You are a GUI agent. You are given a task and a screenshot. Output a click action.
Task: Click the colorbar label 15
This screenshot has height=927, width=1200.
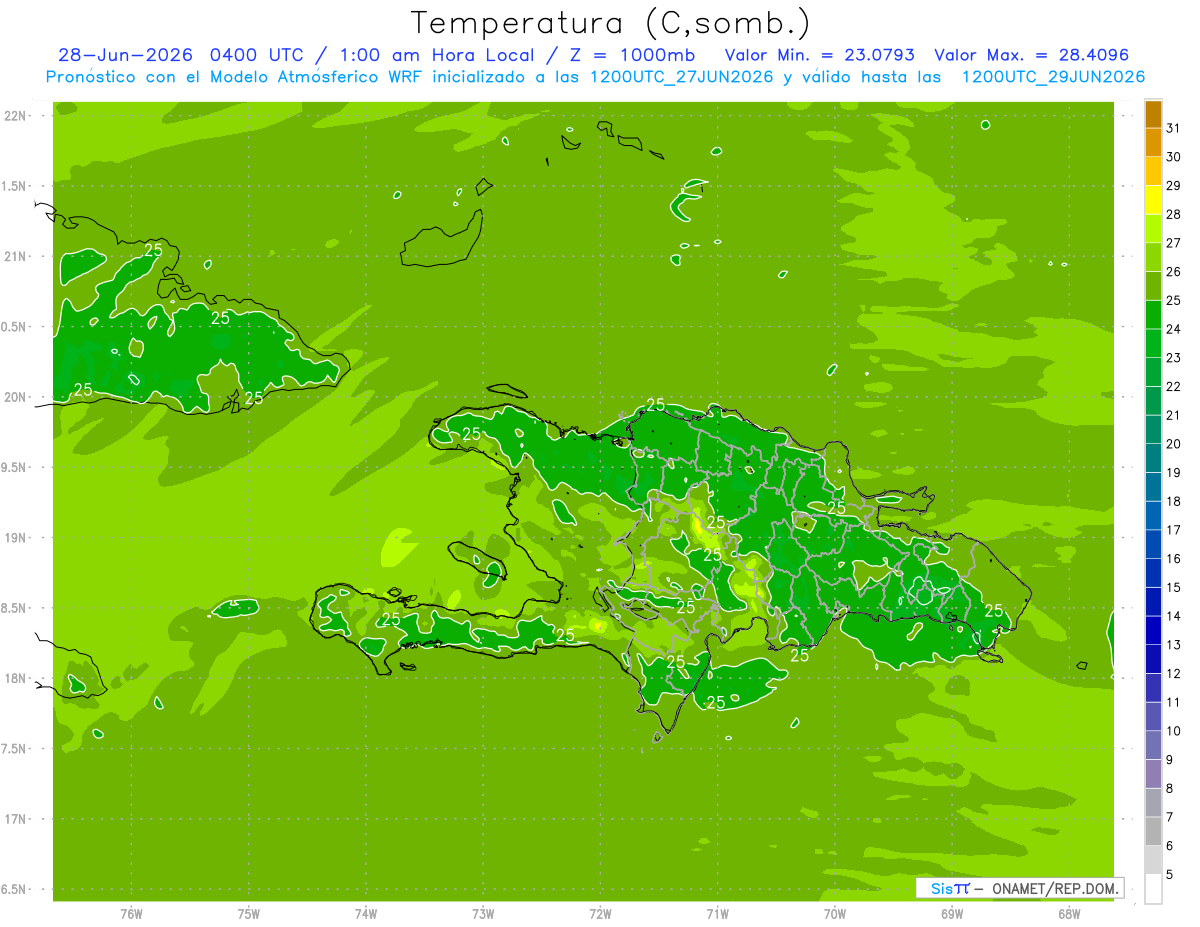point(1173,588)
